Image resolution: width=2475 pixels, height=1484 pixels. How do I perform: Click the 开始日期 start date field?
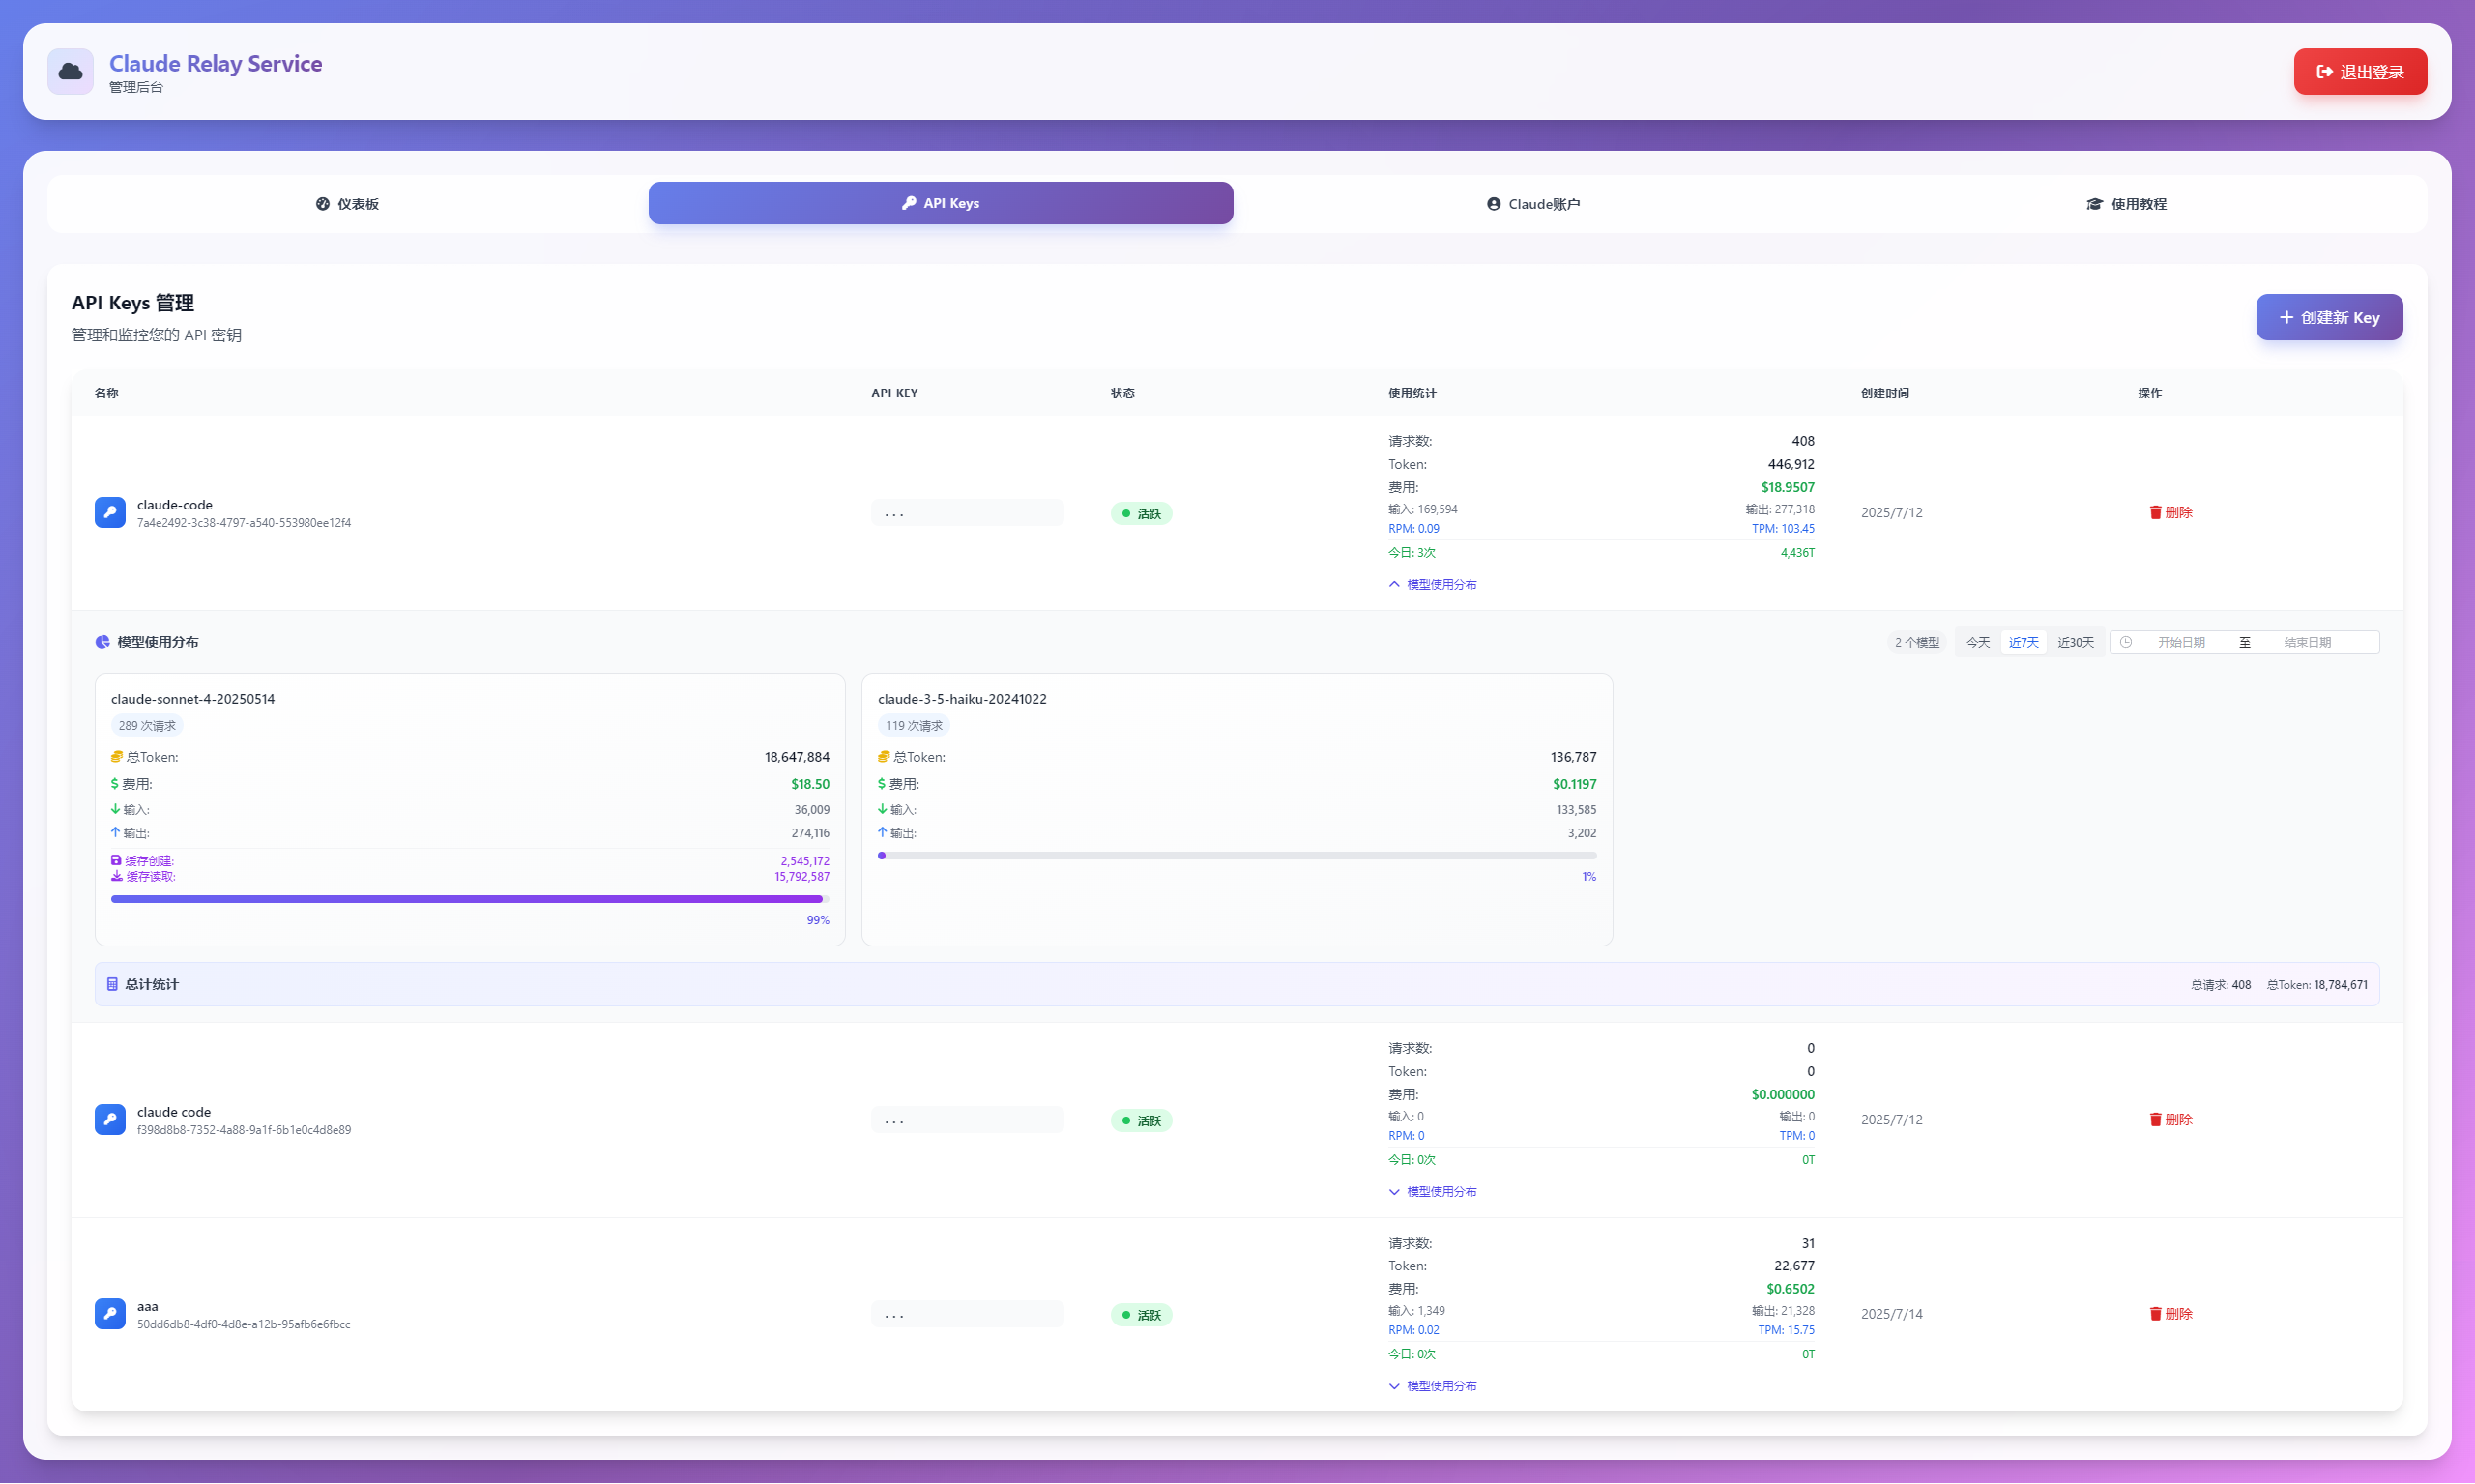(2180, 642)
